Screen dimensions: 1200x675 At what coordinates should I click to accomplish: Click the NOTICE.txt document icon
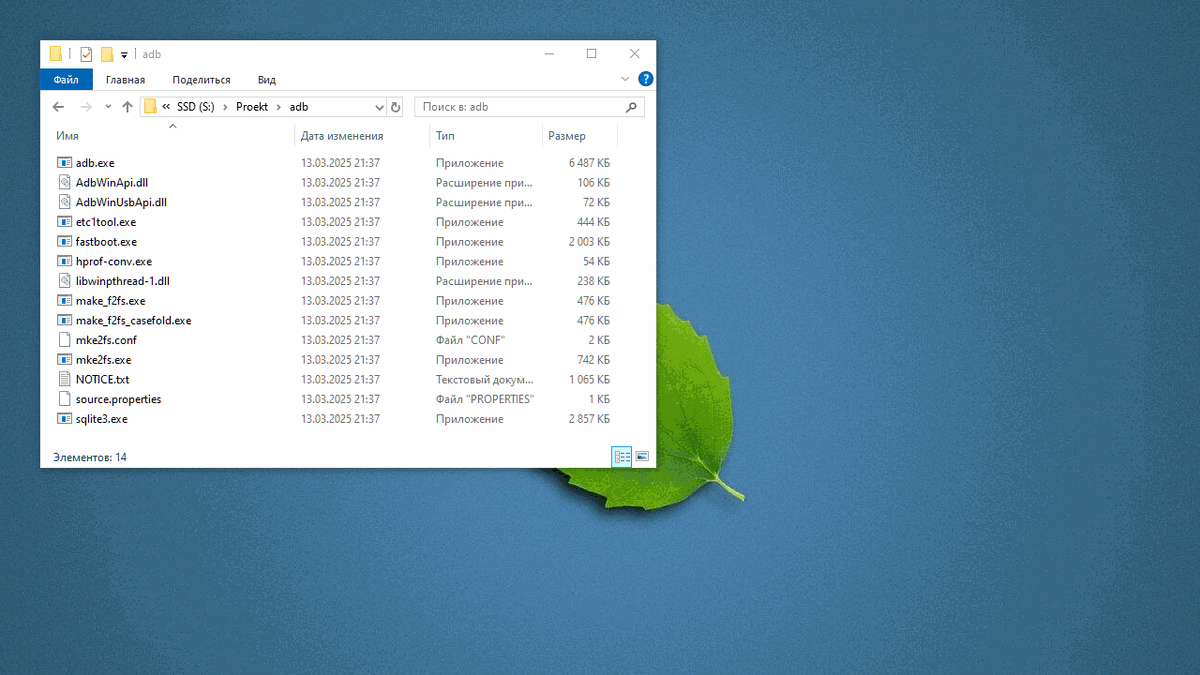pos(65,379)
